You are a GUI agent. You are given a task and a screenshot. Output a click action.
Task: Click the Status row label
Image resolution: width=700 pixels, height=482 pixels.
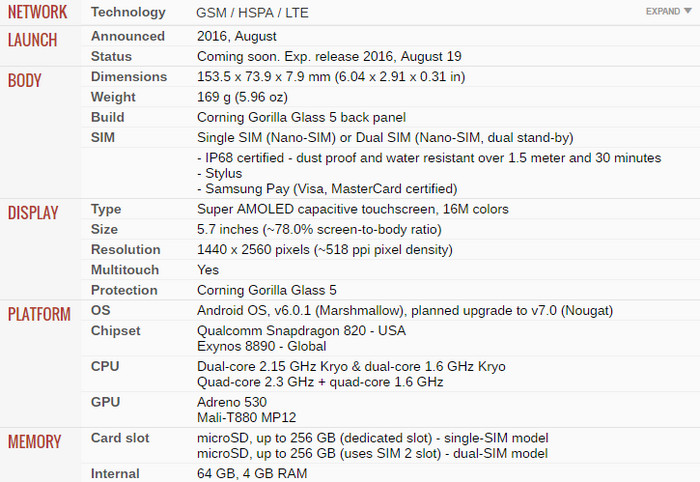tap(111, 56)
